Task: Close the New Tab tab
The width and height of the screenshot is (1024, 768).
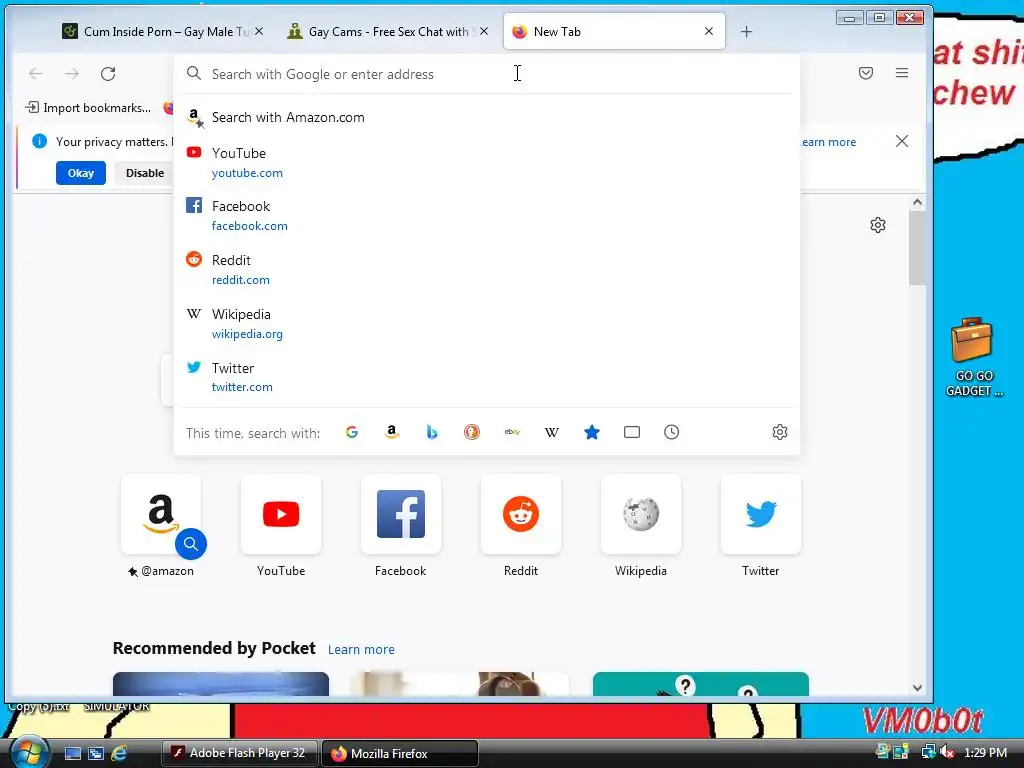Action: click(x=709, y=31)
